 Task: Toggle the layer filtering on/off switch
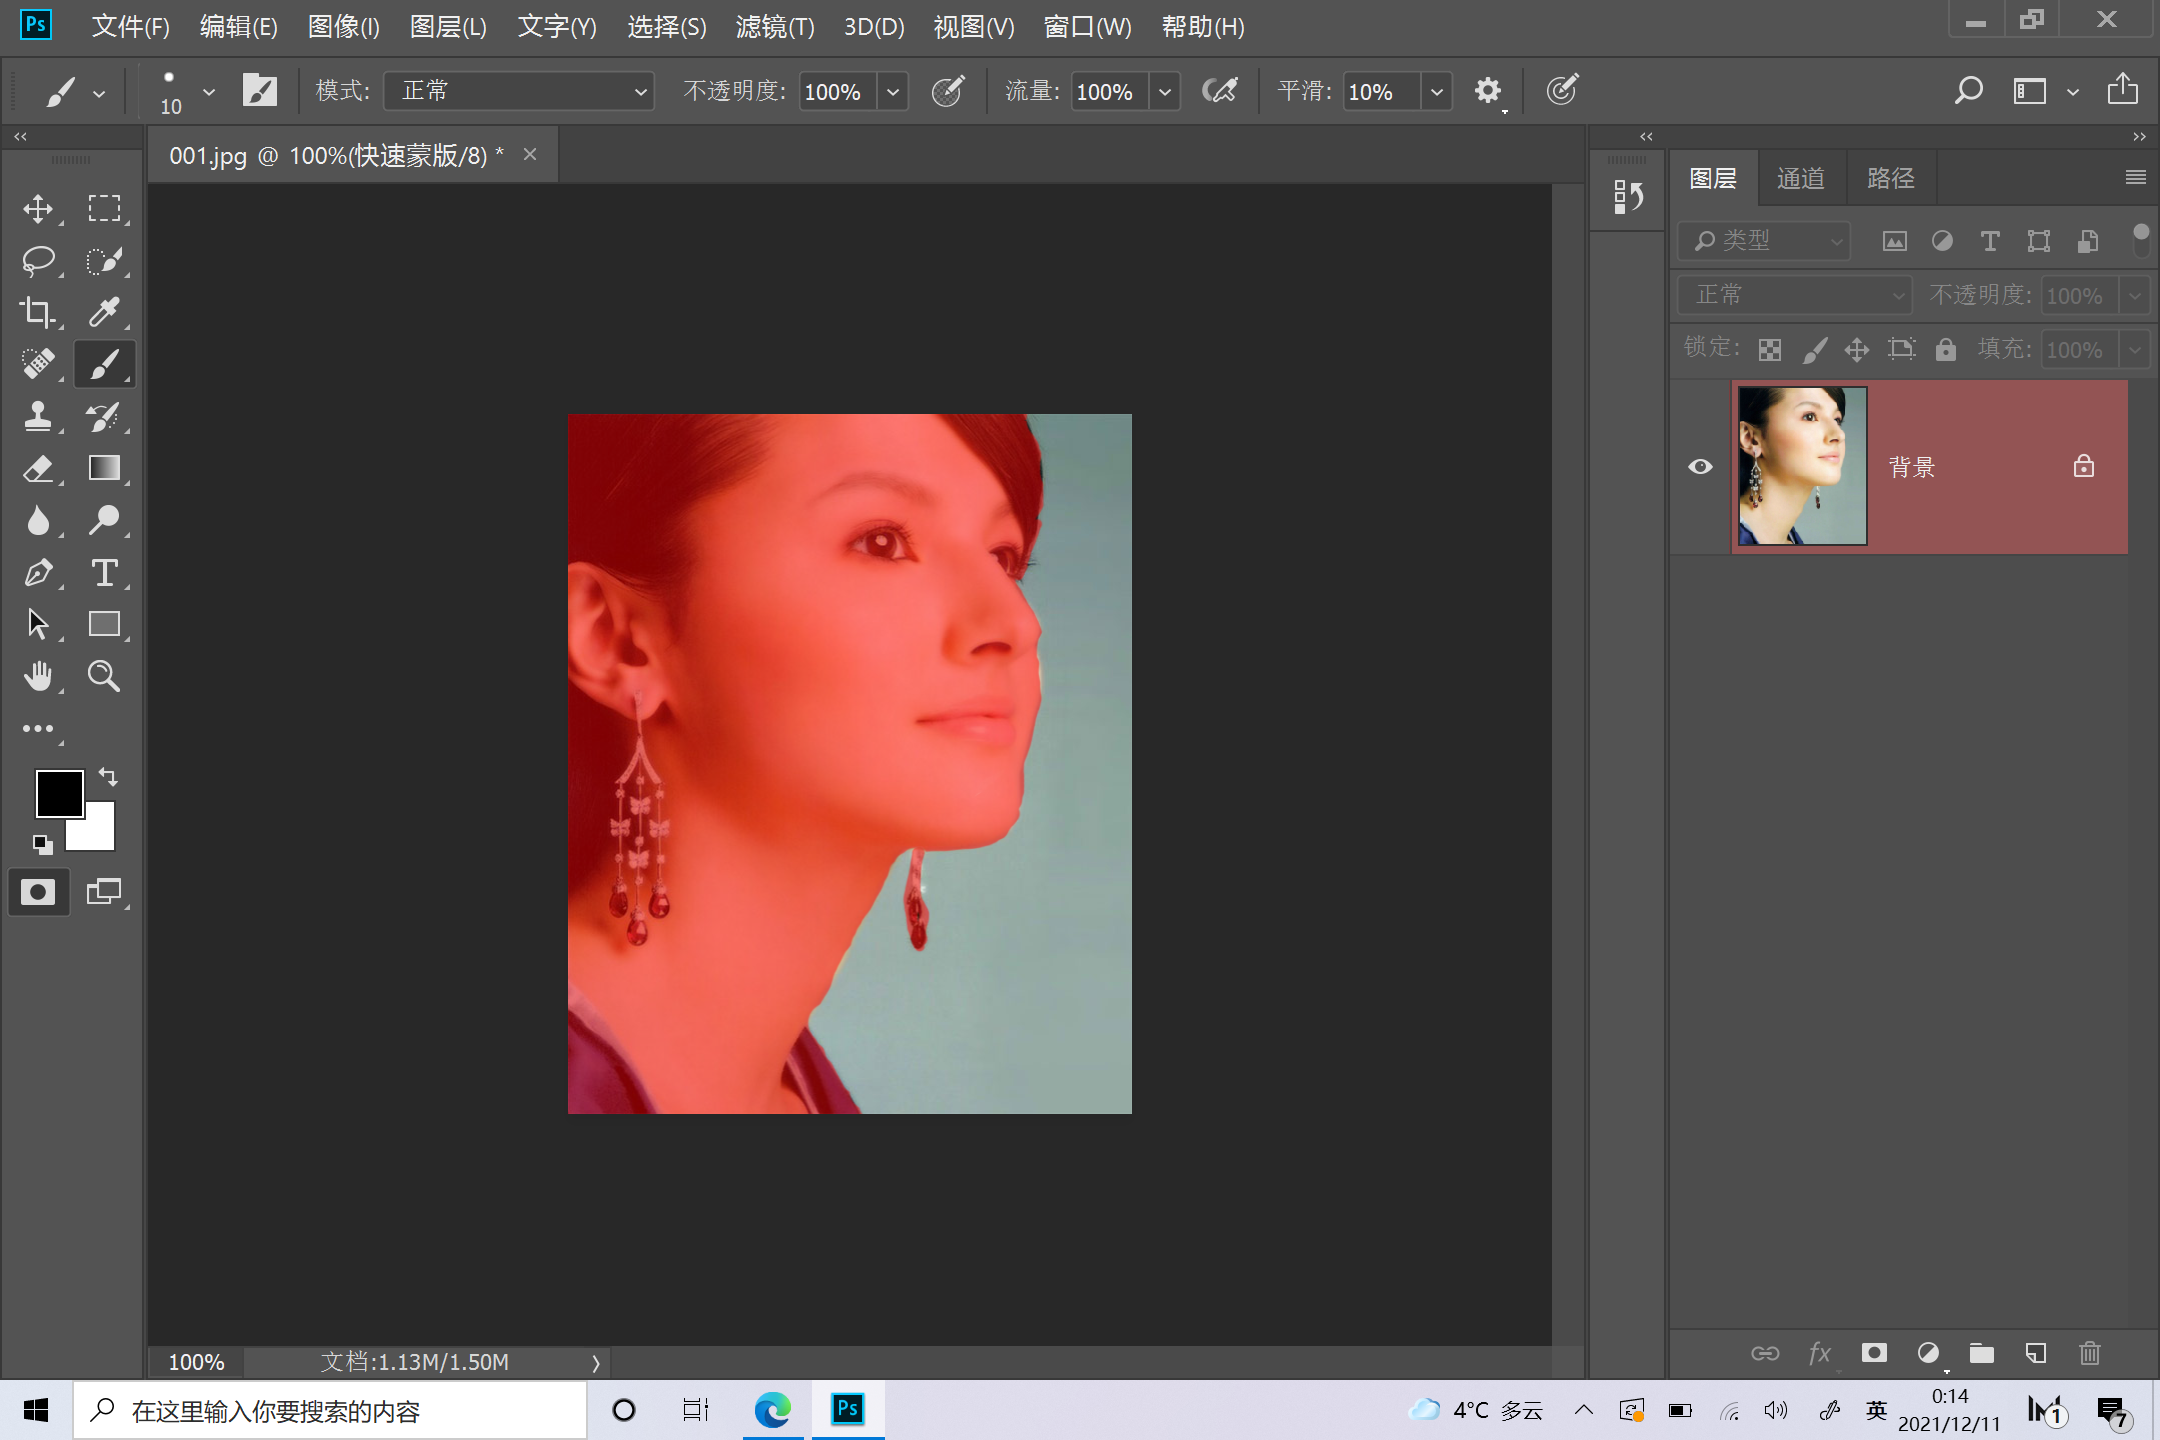2141,239
